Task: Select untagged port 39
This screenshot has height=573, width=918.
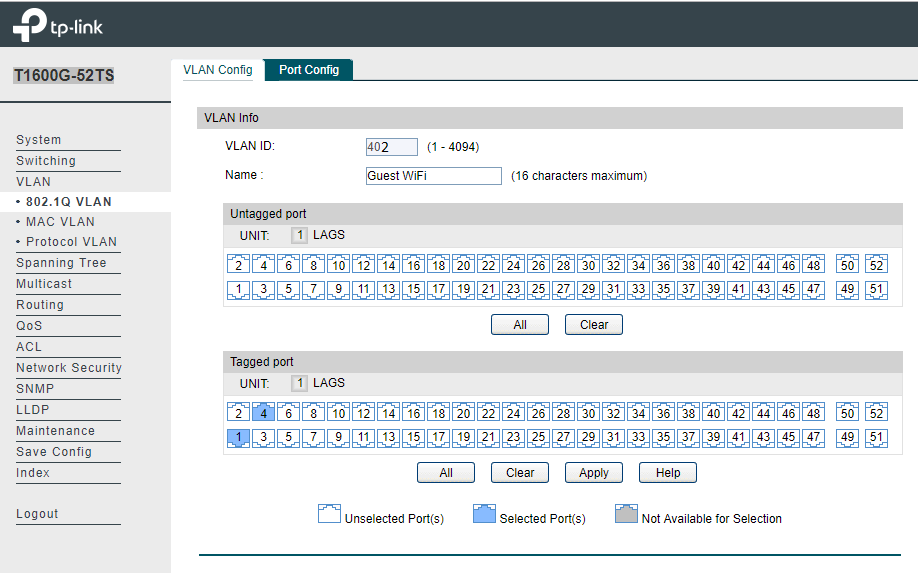Action: tap(714, 289)
